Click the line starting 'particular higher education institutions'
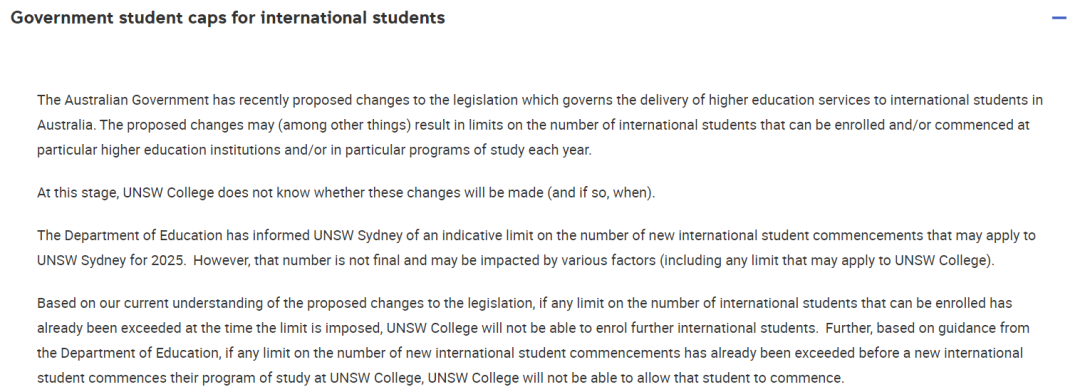Image resolution: width=1080 pixels, height=392 pixels. point(314,150)
